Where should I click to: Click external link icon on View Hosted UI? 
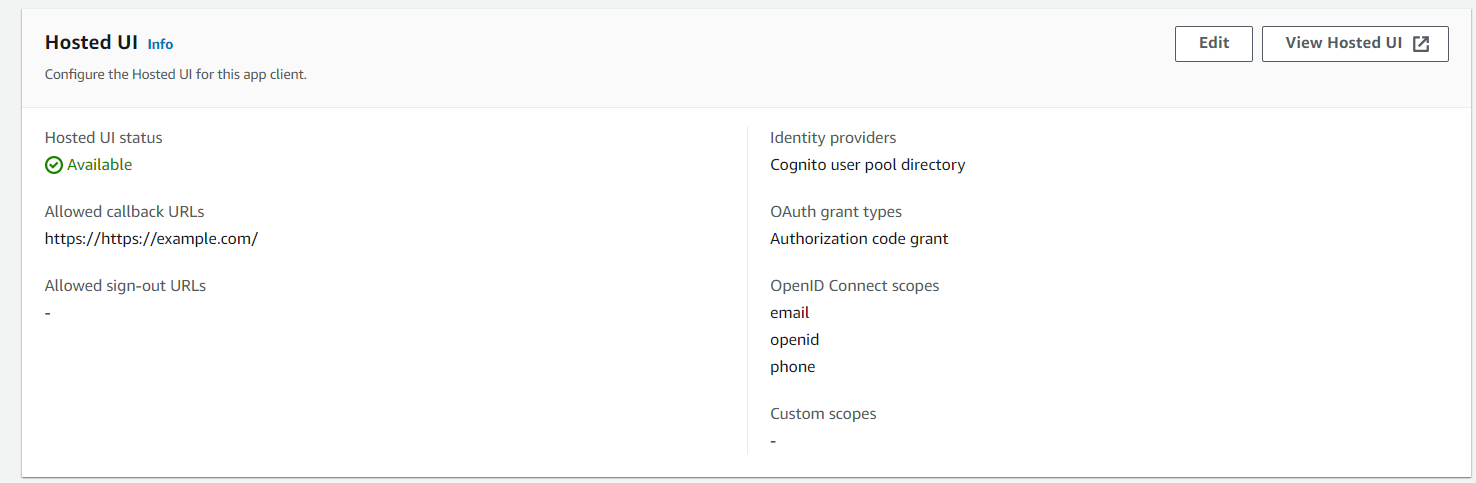coord(1421,44)
